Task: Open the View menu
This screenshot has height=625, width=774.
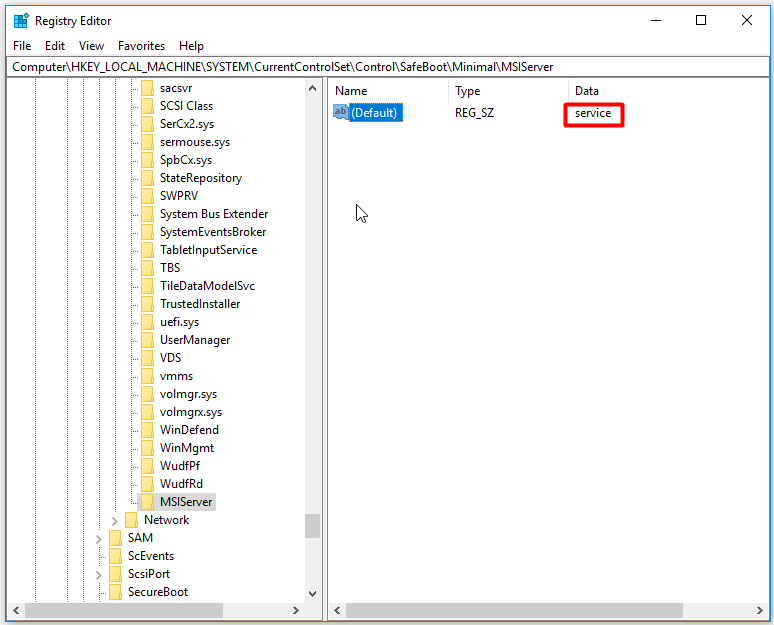Action: [x=91, y=46]
